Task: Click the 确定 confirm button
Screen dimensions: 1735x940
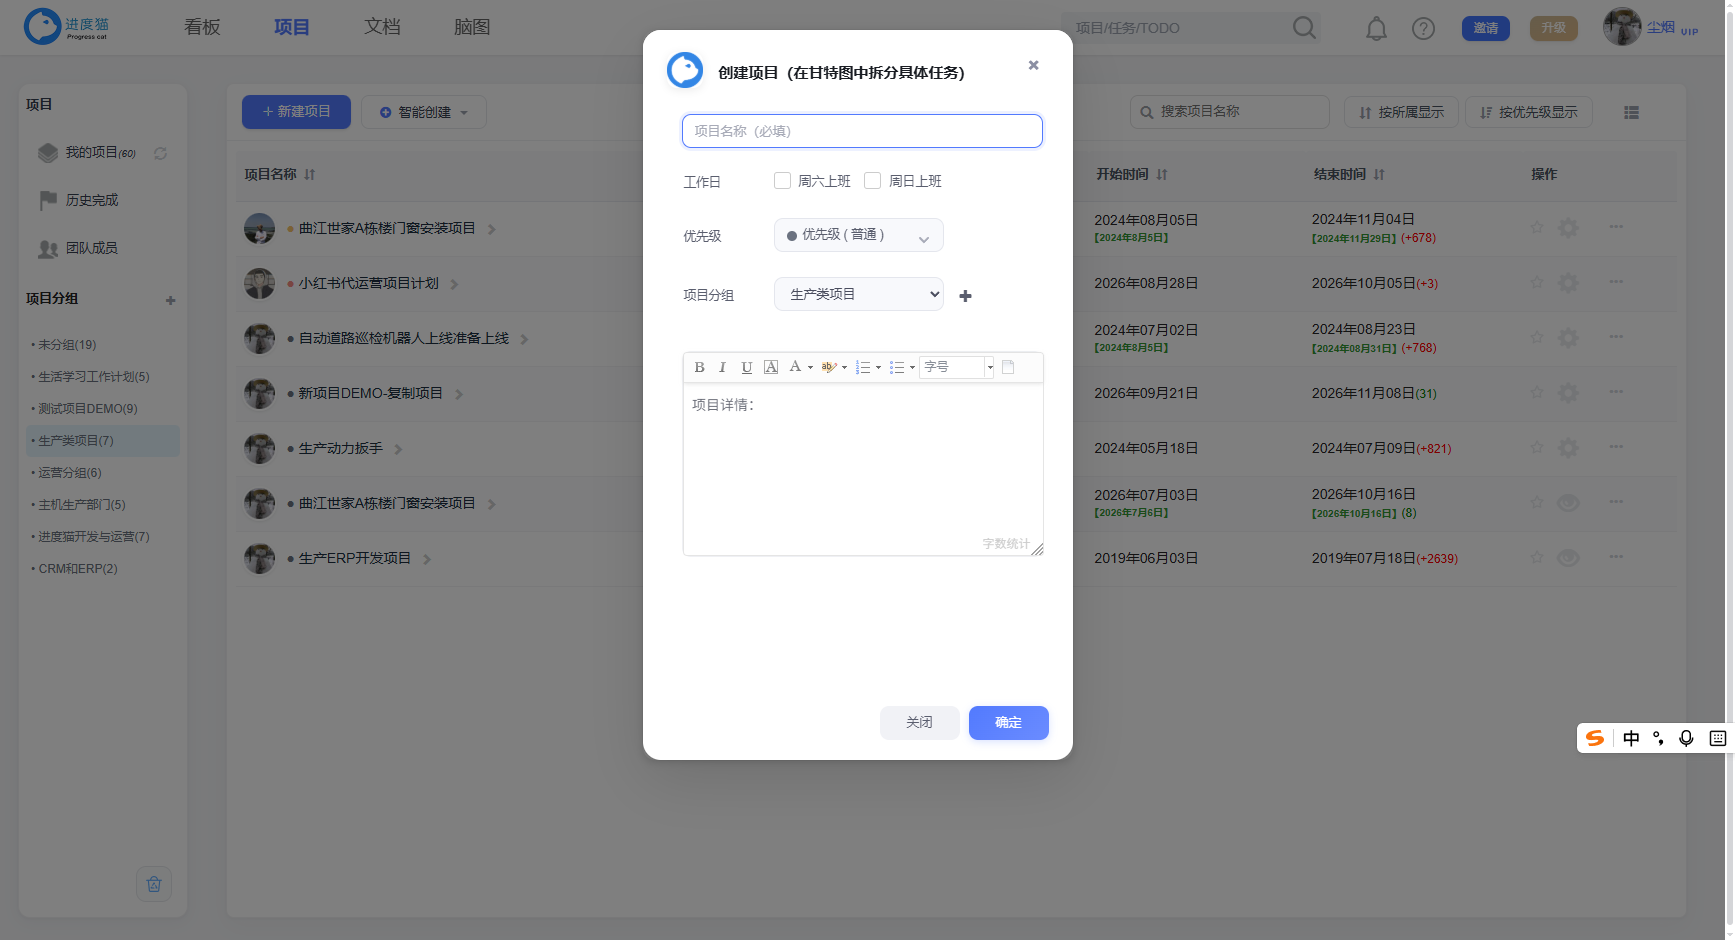Action: 1009,723
